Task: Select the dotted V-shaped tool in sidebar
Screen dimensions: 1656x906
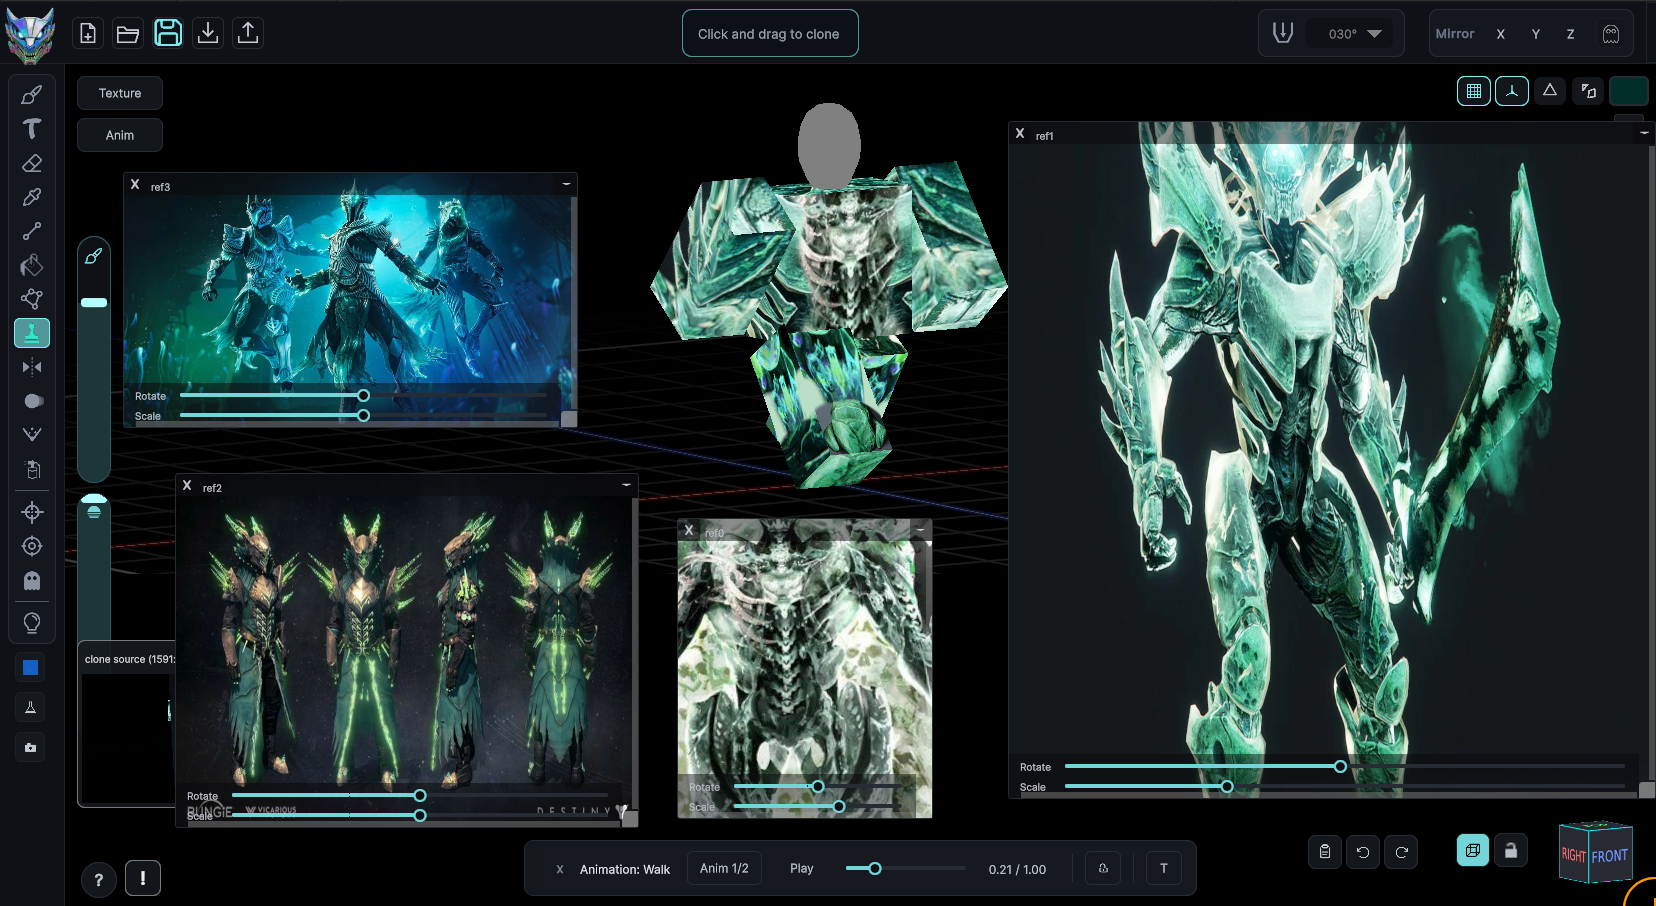Action: [x=32, y=435]
